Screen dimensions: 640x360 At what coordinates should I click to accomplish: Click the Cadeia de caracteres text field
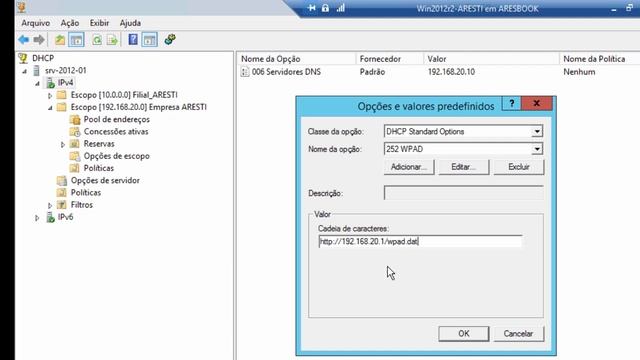click(420, 241)
